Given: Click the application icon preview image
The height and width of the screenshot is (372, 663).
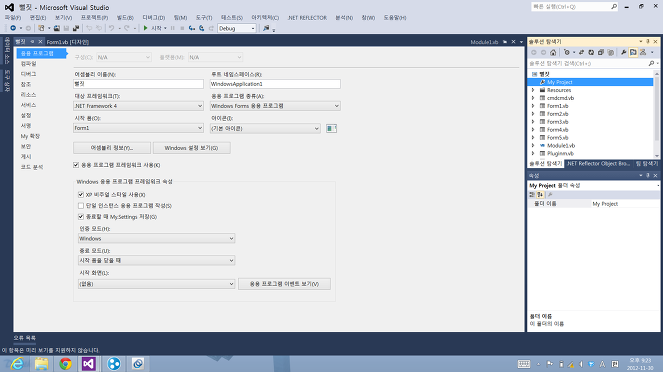Looking at the screenshot, I should (332, 128).
